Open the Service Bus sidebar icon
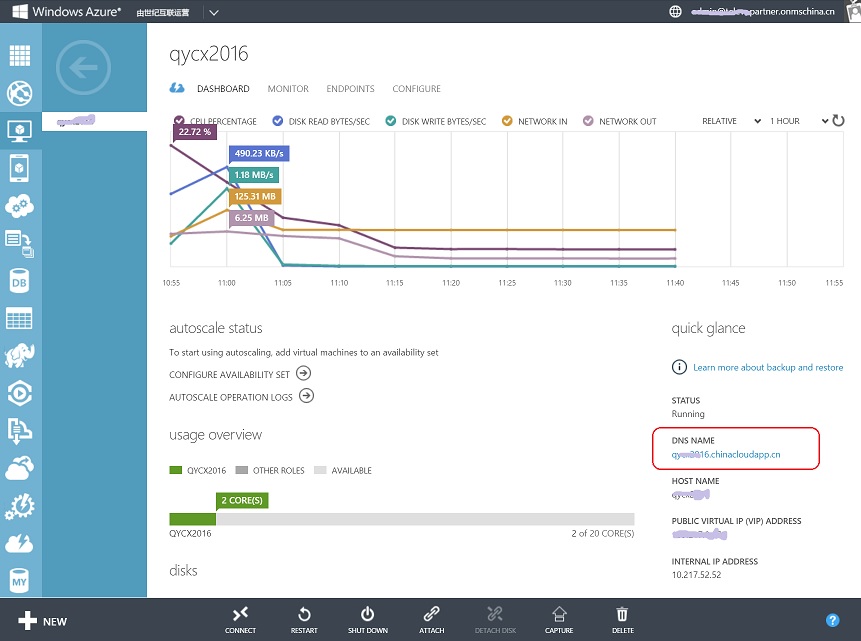Viewport: 861px width, 641px height. [20, 431]
